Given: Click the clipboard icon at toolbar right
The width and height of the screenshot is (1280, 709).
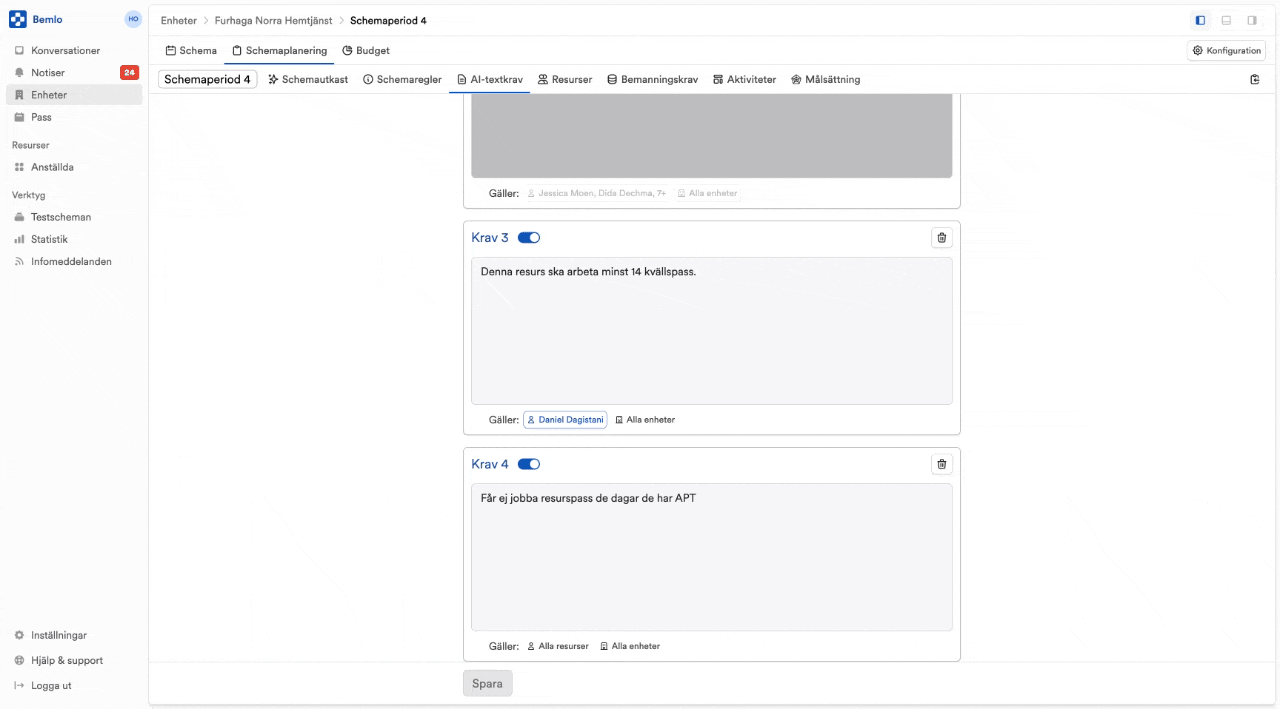Looking at the screenshot, I should 1255,79.
